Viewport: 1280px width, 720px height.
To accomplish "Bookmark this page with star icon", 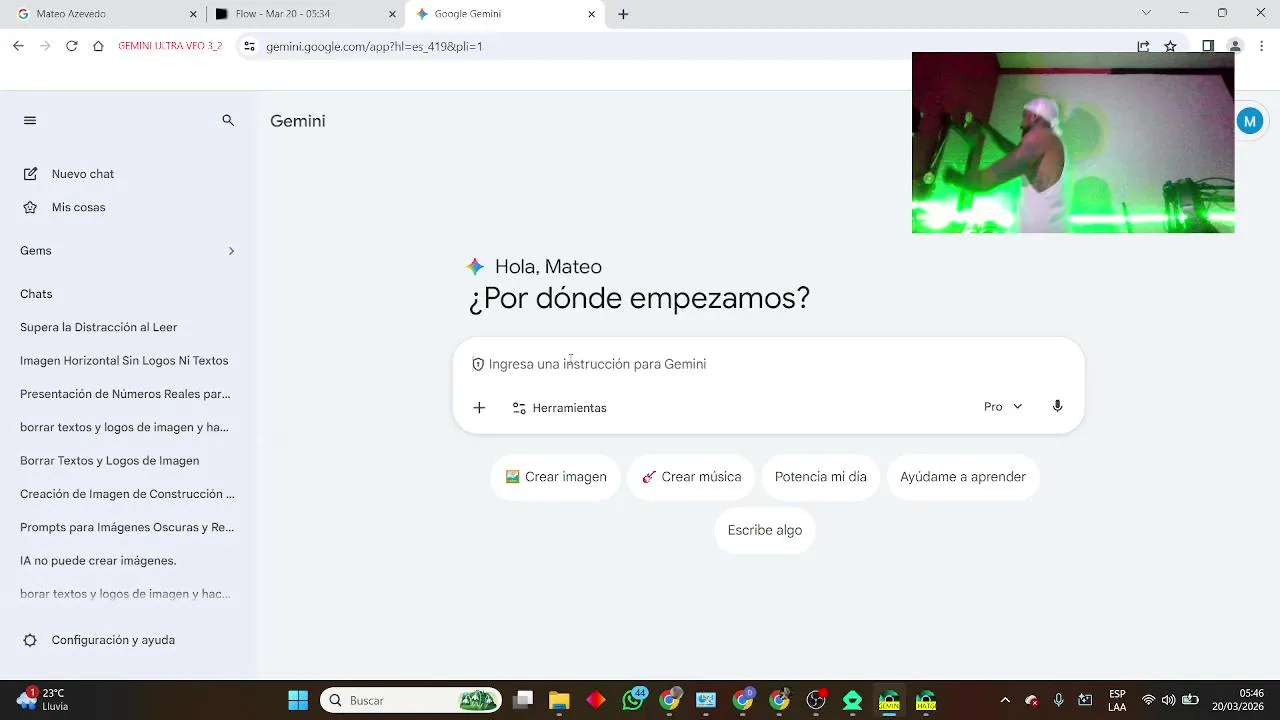I will [1170, 46].
